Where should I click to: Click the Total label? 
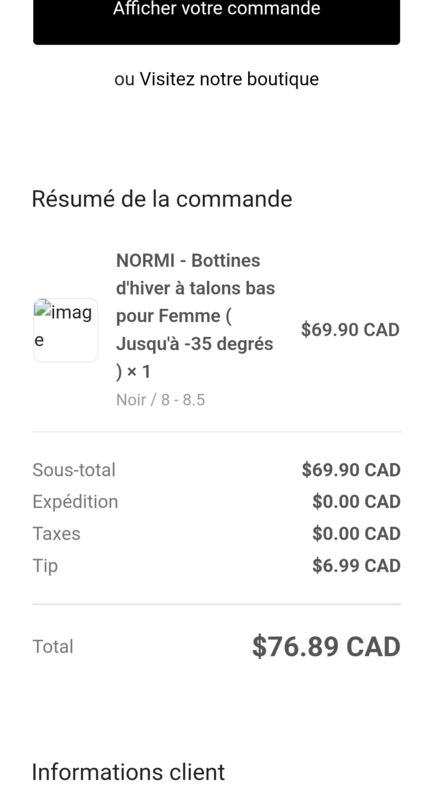[53, 646]
